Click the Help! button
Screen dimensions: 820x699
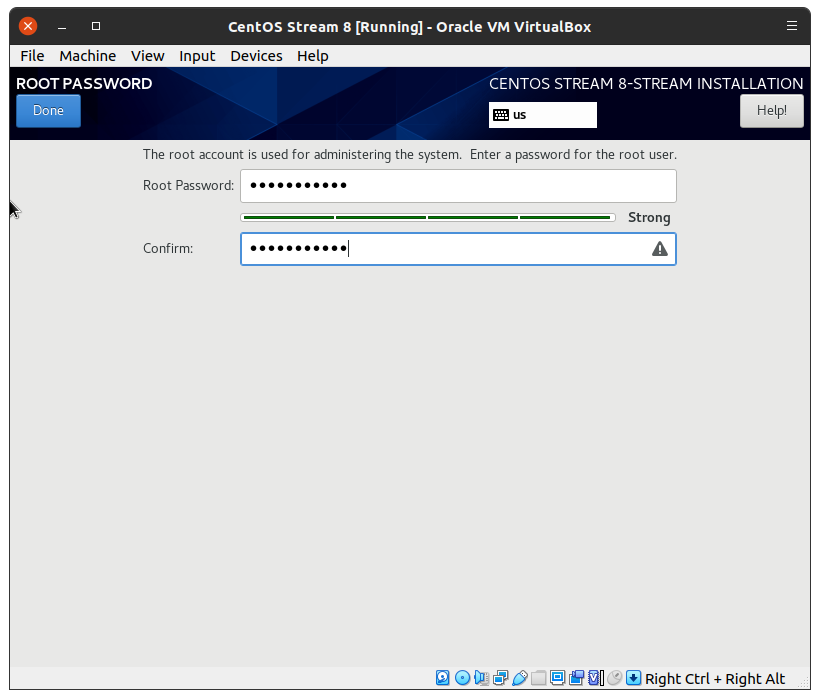point(771,111)
